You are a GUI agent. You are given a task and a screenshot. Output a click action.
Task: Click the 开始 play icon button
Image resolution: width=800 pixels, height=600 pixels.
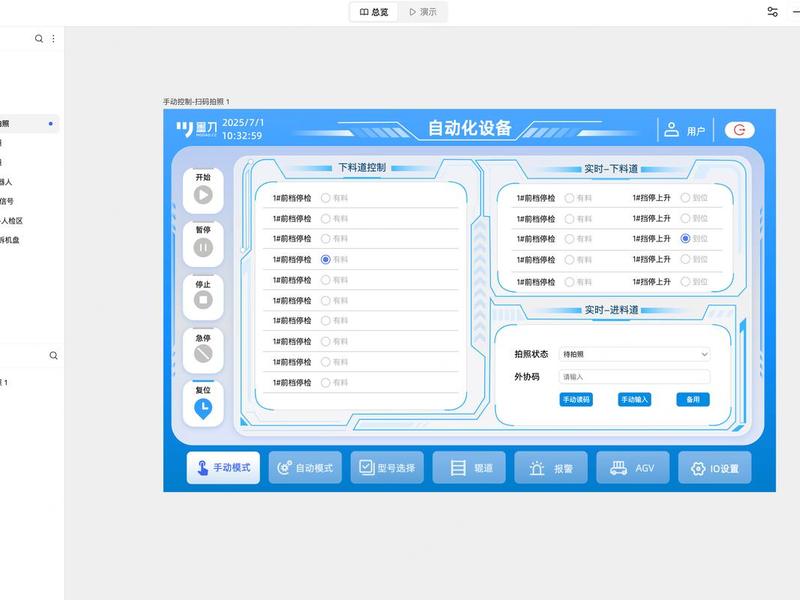[x=203, y=195]
